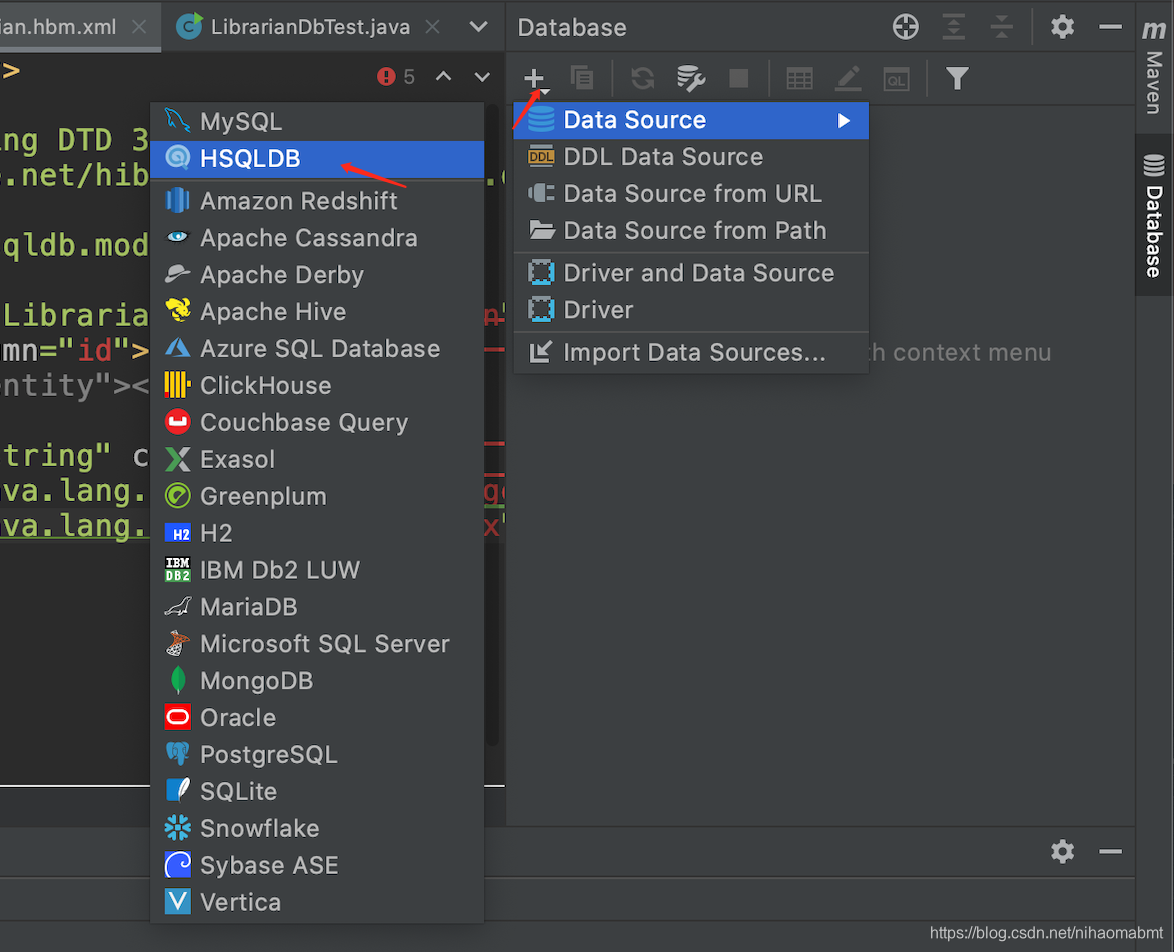The height and width of the screenshot is (952, 1174).
Task: Open the query console QL icon
Action: (x=896, y=79)
